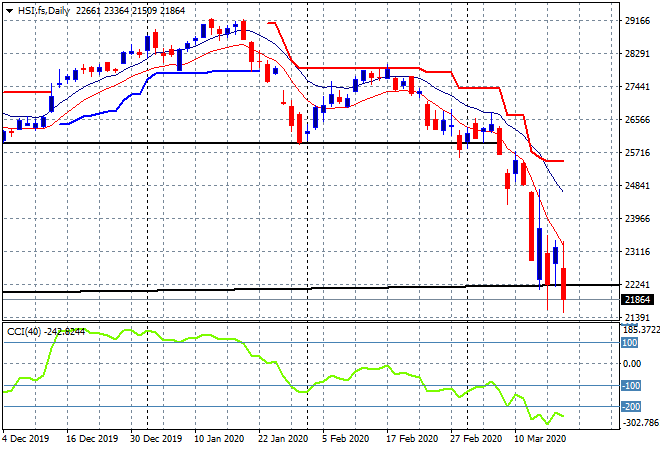Viewport: 660px width, 450px height.
Task: Select the 30 Dec 2019 date label
Action: tap(156, 439)
